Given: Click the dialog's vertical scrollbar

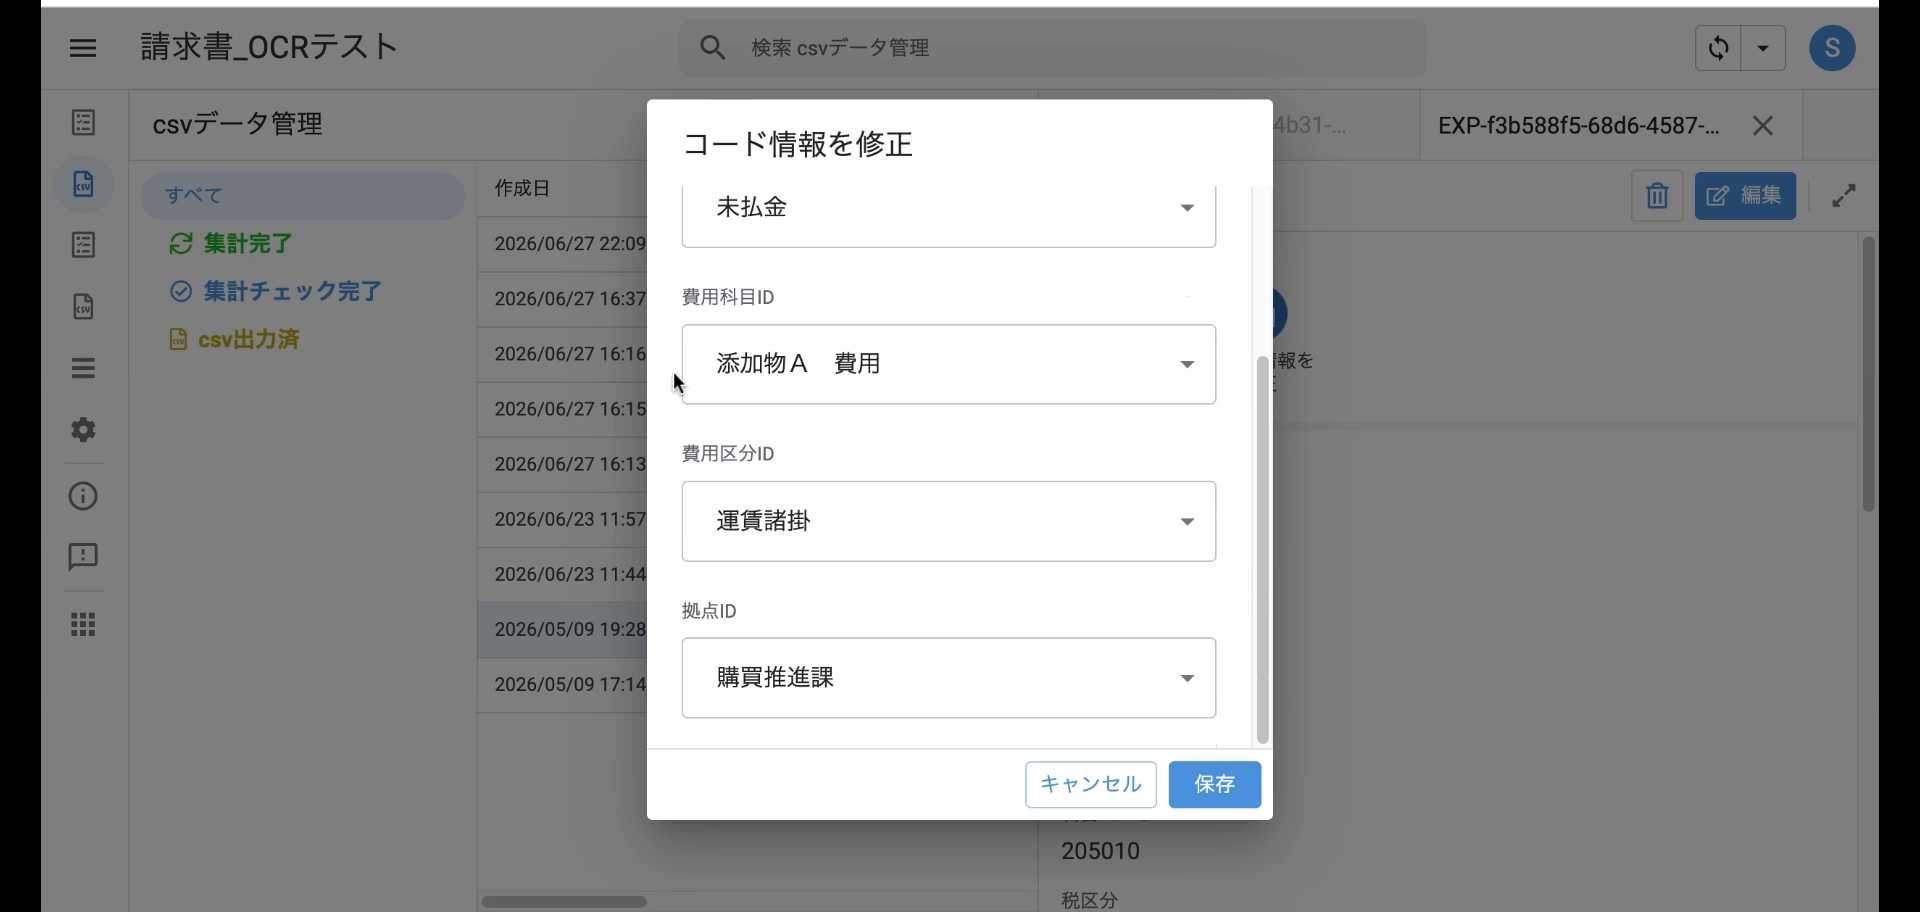Looking at the screenshot, I should (1262, 549).
